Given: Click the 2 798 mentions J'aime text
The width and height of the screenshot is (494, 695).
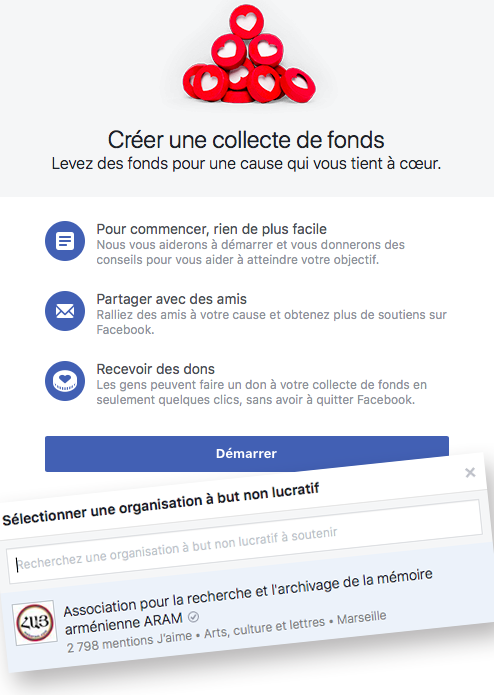Looking at the screenshot, I should [x=129, y=642].
